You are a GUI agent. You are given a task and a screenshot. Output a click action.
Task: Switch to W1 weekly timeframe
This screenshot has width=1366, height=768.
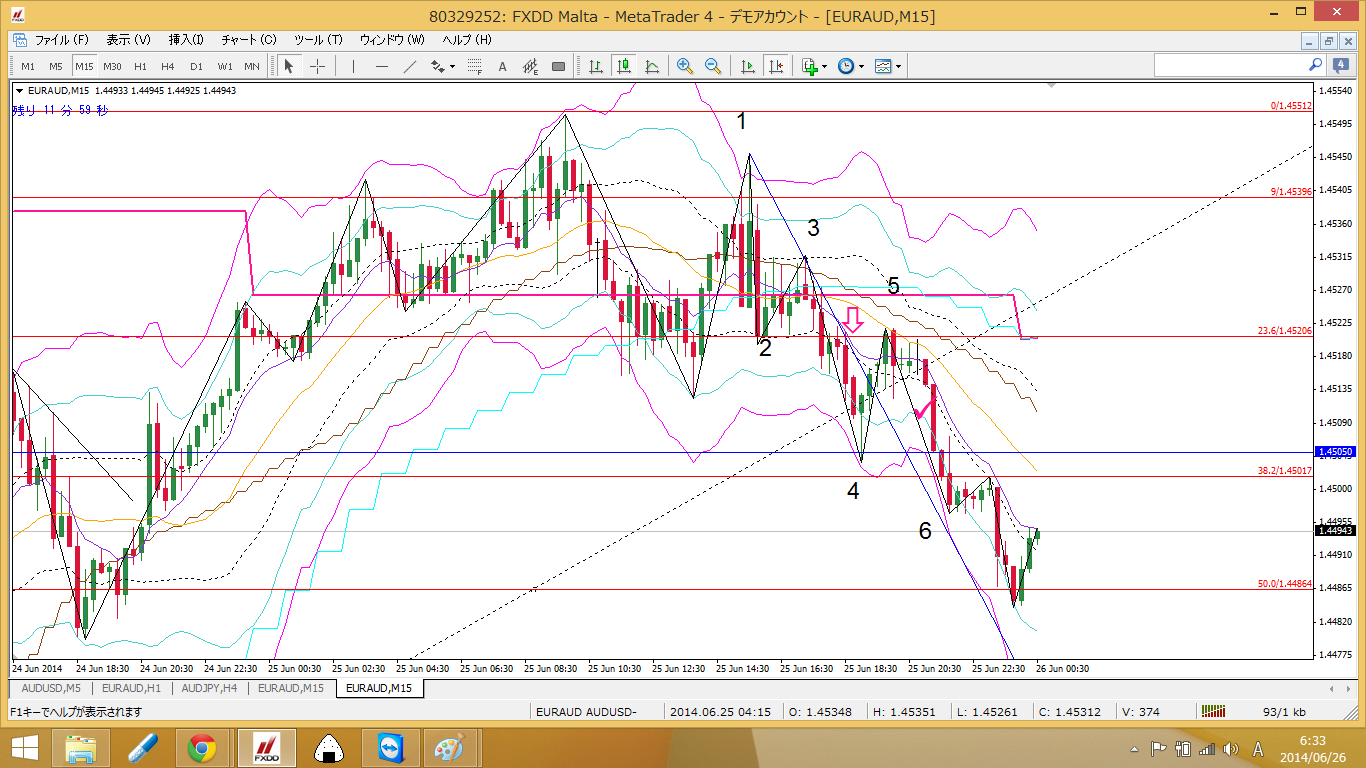pyautogui.click(x=225, y=66)
